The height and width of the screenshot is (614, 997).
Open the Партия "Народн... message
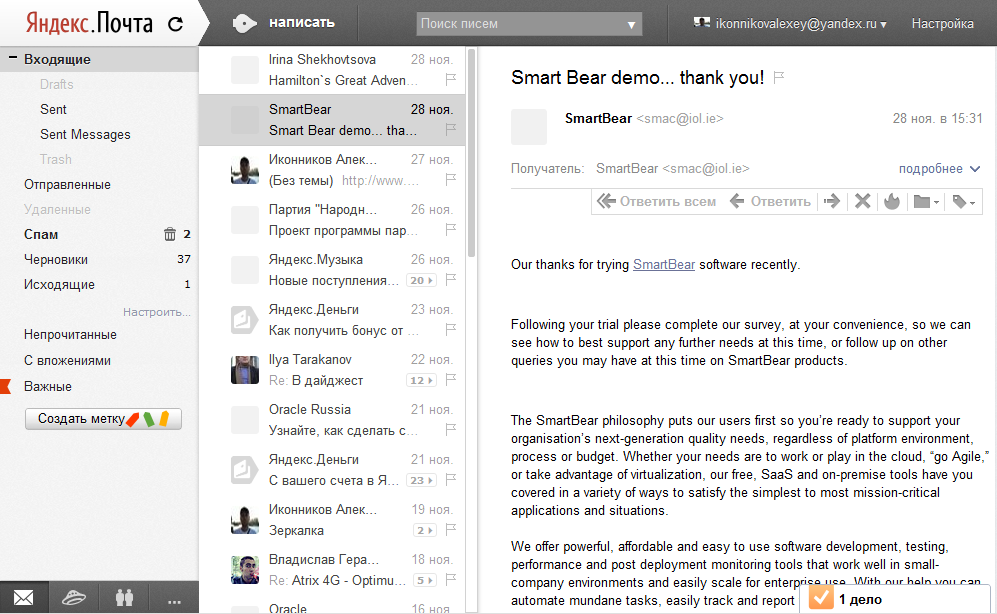332,220
